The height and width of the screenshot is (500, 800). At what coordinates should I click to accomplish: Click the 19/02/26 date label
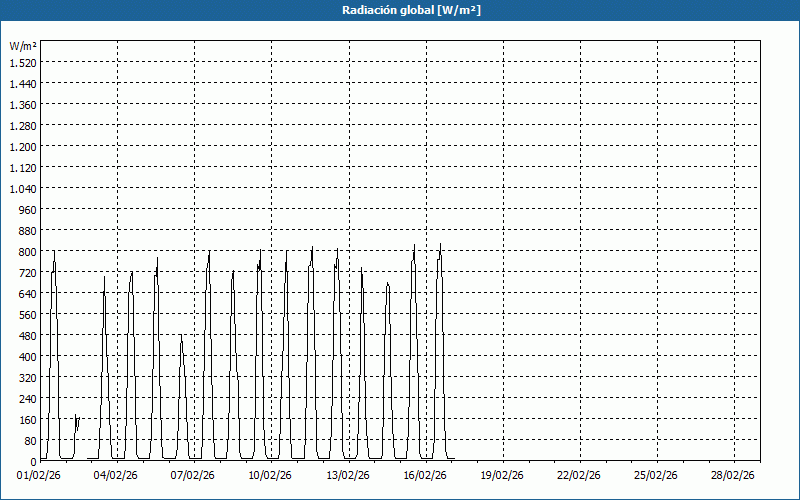pyautogui.click(x=502, y=476)
